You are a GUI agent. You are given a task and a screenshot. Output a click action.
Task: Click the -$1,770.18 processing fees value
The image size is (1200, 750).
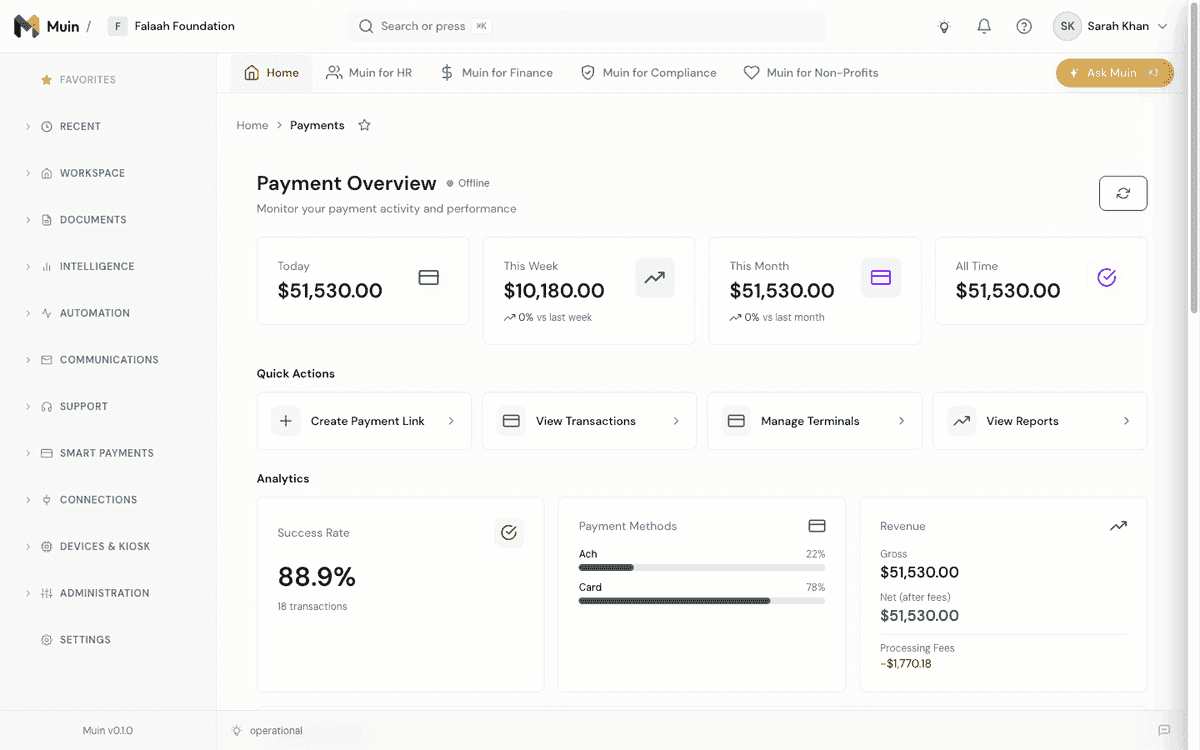pyautogui.click(x=905, y=664)
